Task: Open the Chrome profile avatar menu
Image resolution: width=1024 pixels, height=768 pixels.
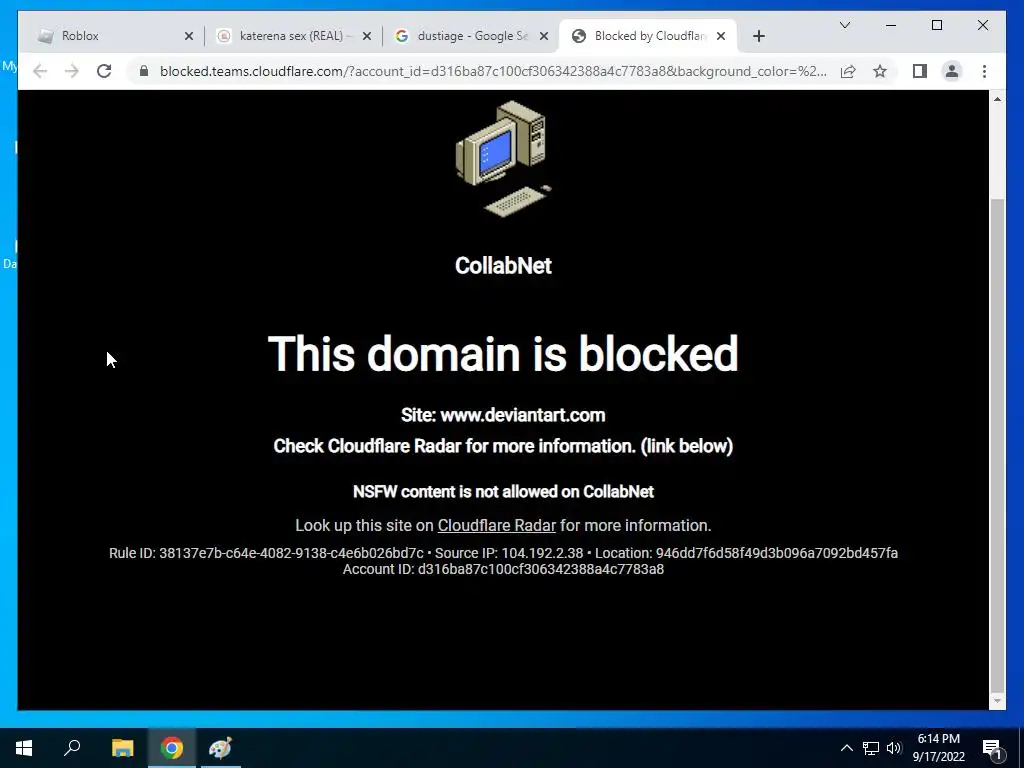Action: tap(952, 71)
